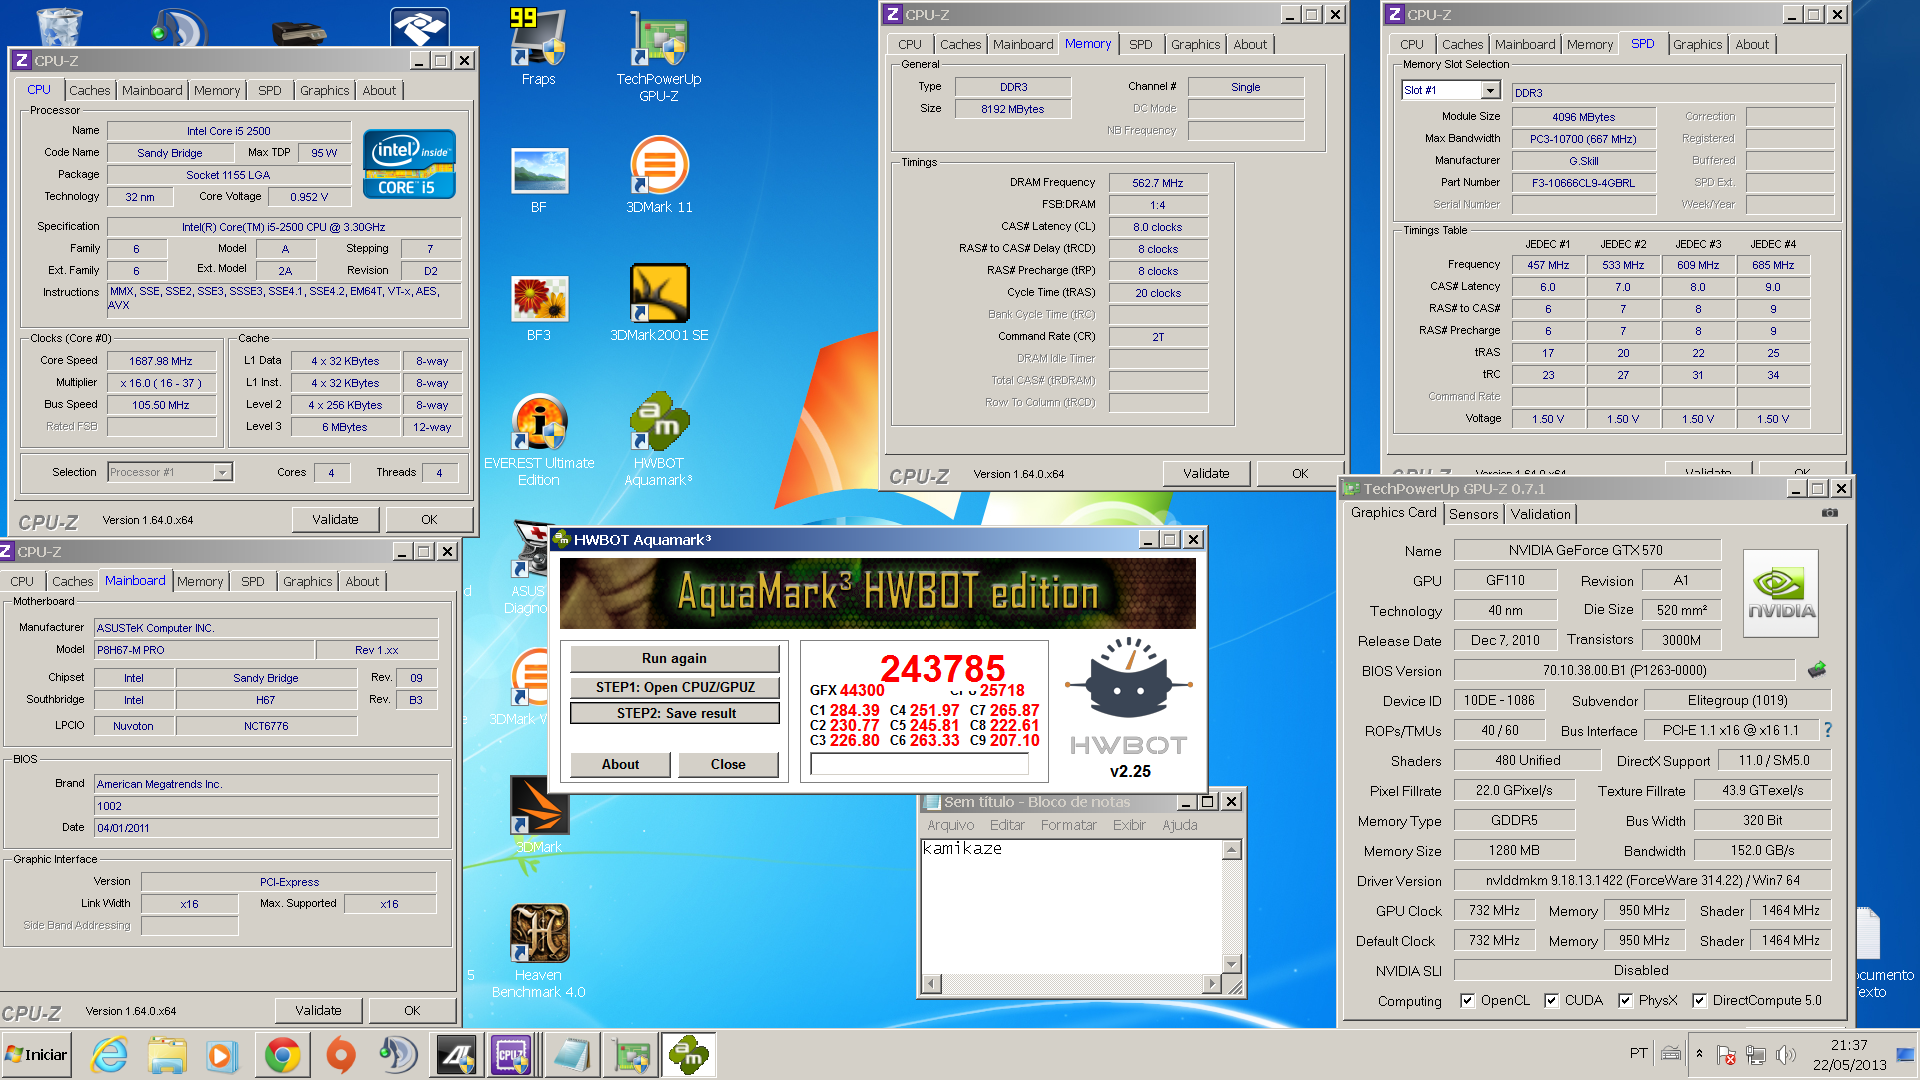
Task: Select Validation tab in GPU-Z
Action: (x=1540, y=514)
